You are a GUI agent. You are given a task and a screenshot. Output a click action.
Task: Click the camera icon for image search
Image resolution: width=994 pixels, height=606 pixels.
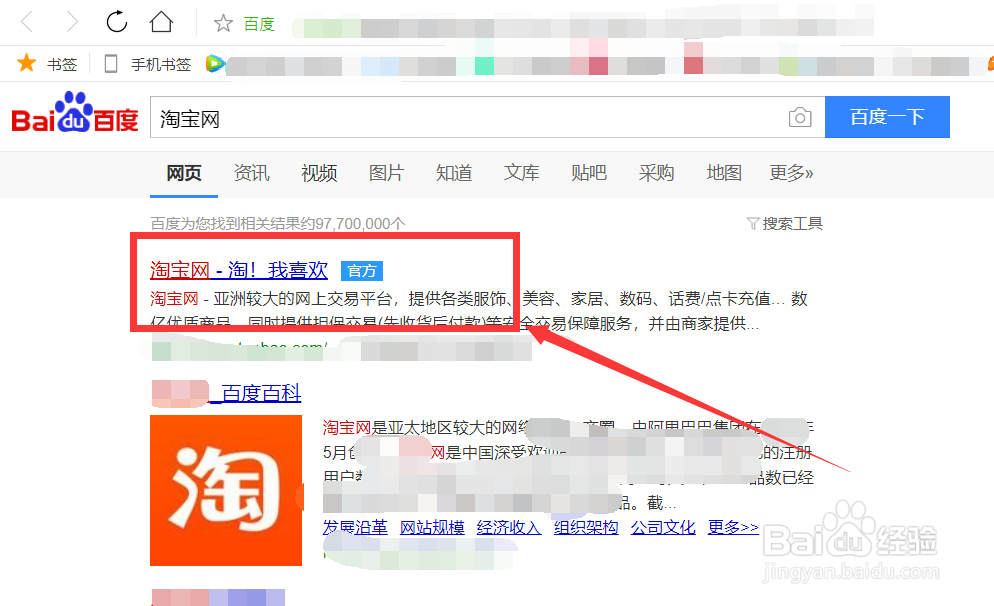click(800, 117)
